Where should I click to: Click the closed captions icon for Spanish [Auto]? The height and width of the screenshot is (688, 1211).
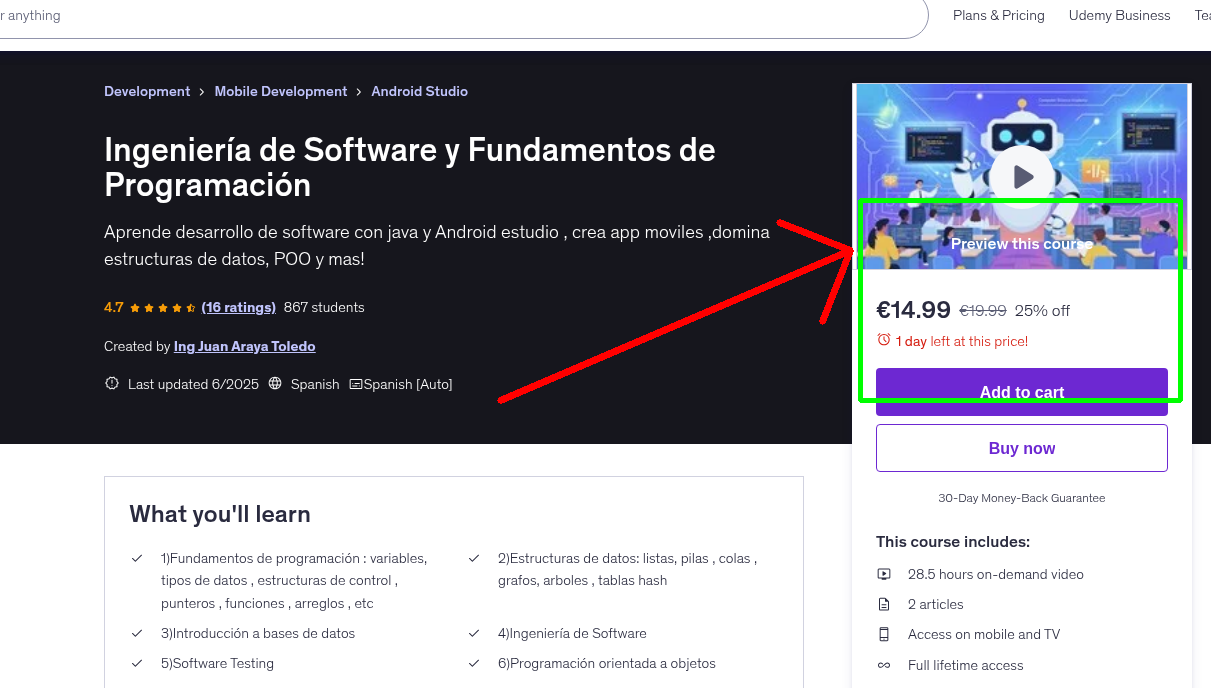[355, 384]
